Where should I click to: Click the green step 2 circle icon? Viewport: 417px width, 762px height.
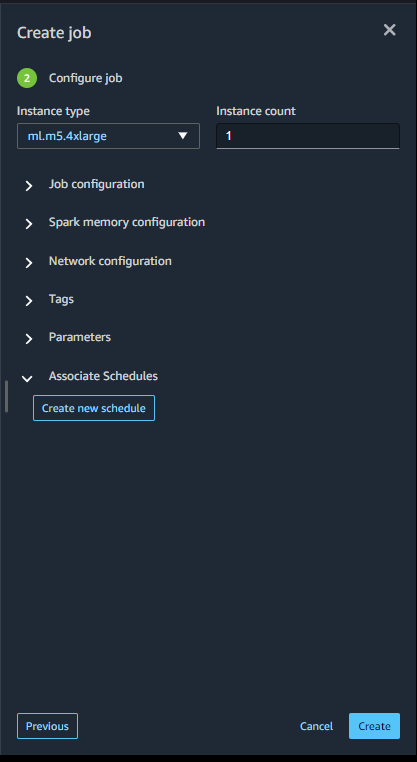coord(27,78)
